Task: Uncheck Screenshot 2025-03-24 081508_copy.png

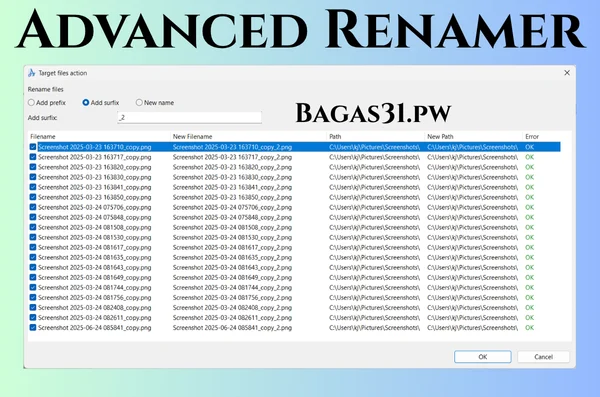Action: coord(33,227)
